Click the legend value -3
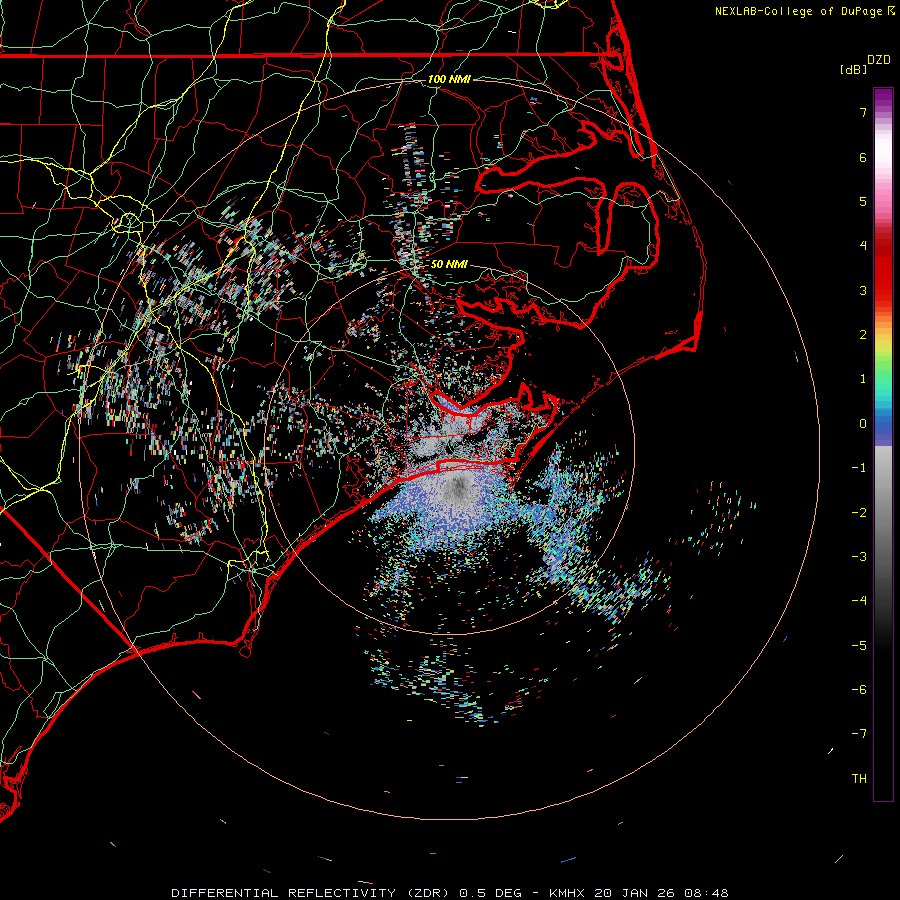 (859, 557)
